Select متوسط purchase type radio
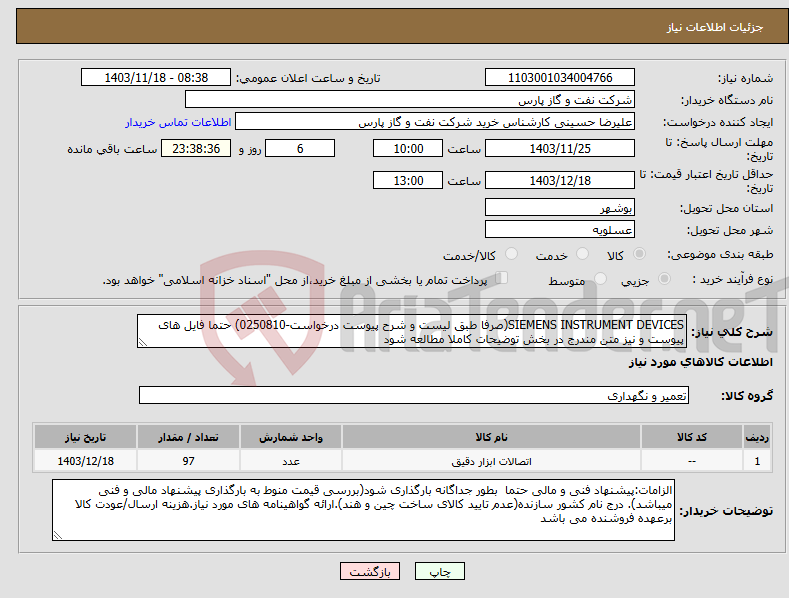 600,279
